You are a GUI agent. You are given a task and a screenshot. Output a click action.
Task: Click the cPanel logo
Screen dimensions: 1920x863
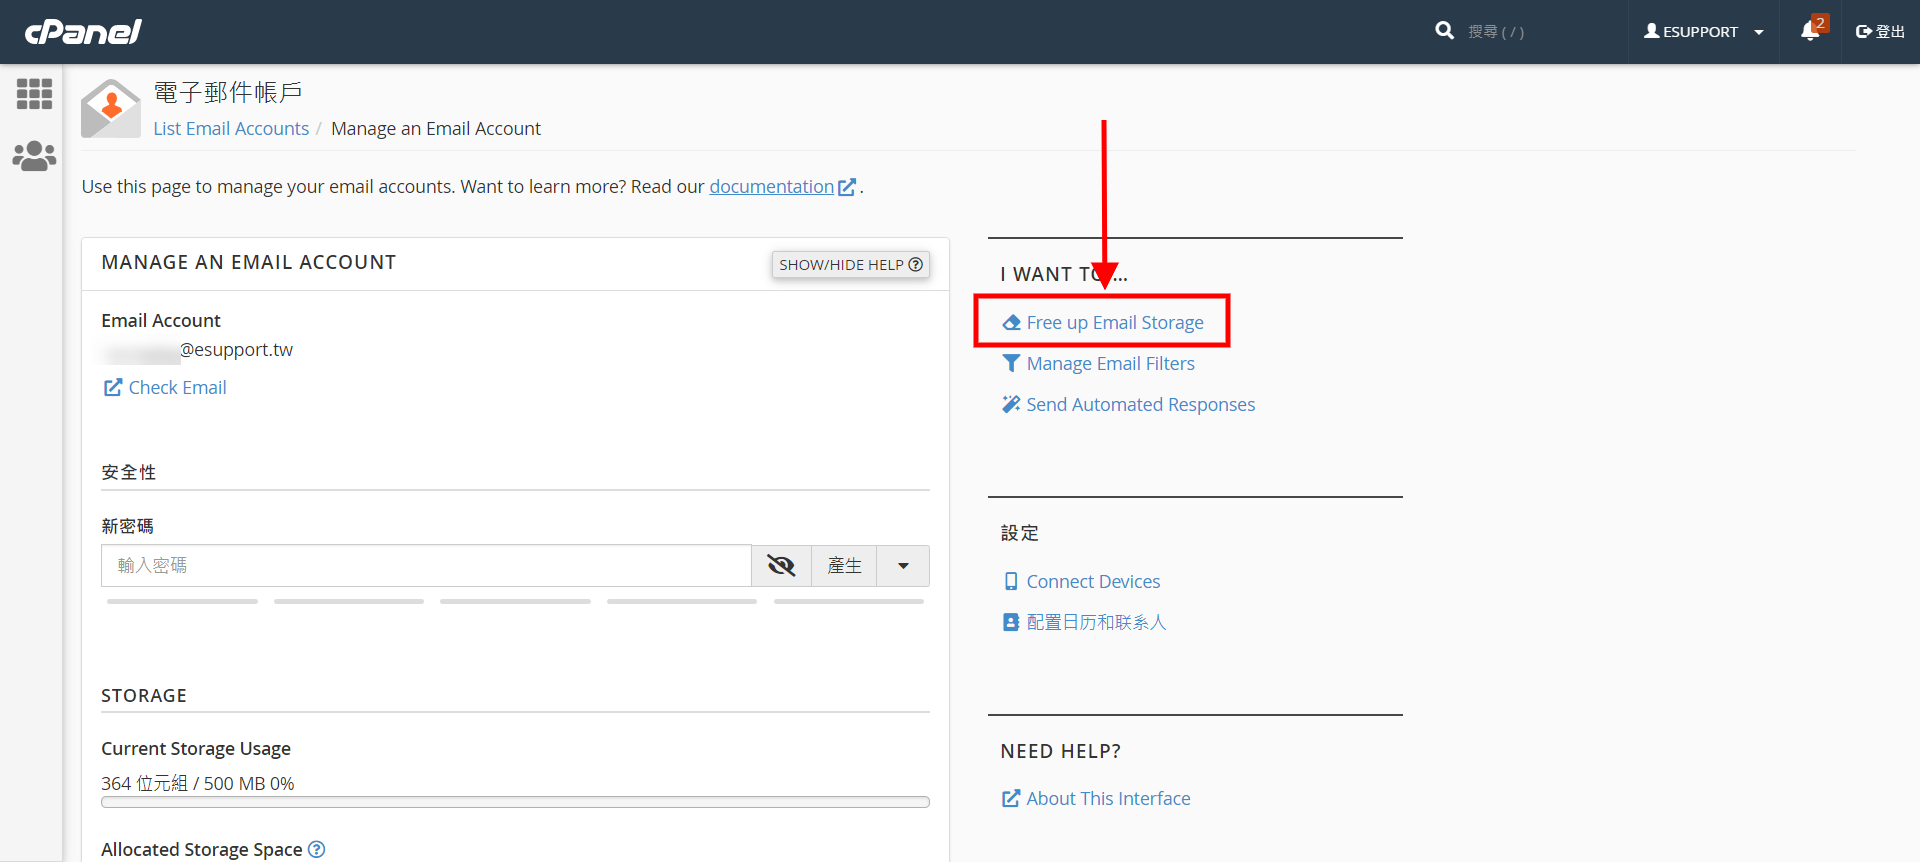coord(83,32)
